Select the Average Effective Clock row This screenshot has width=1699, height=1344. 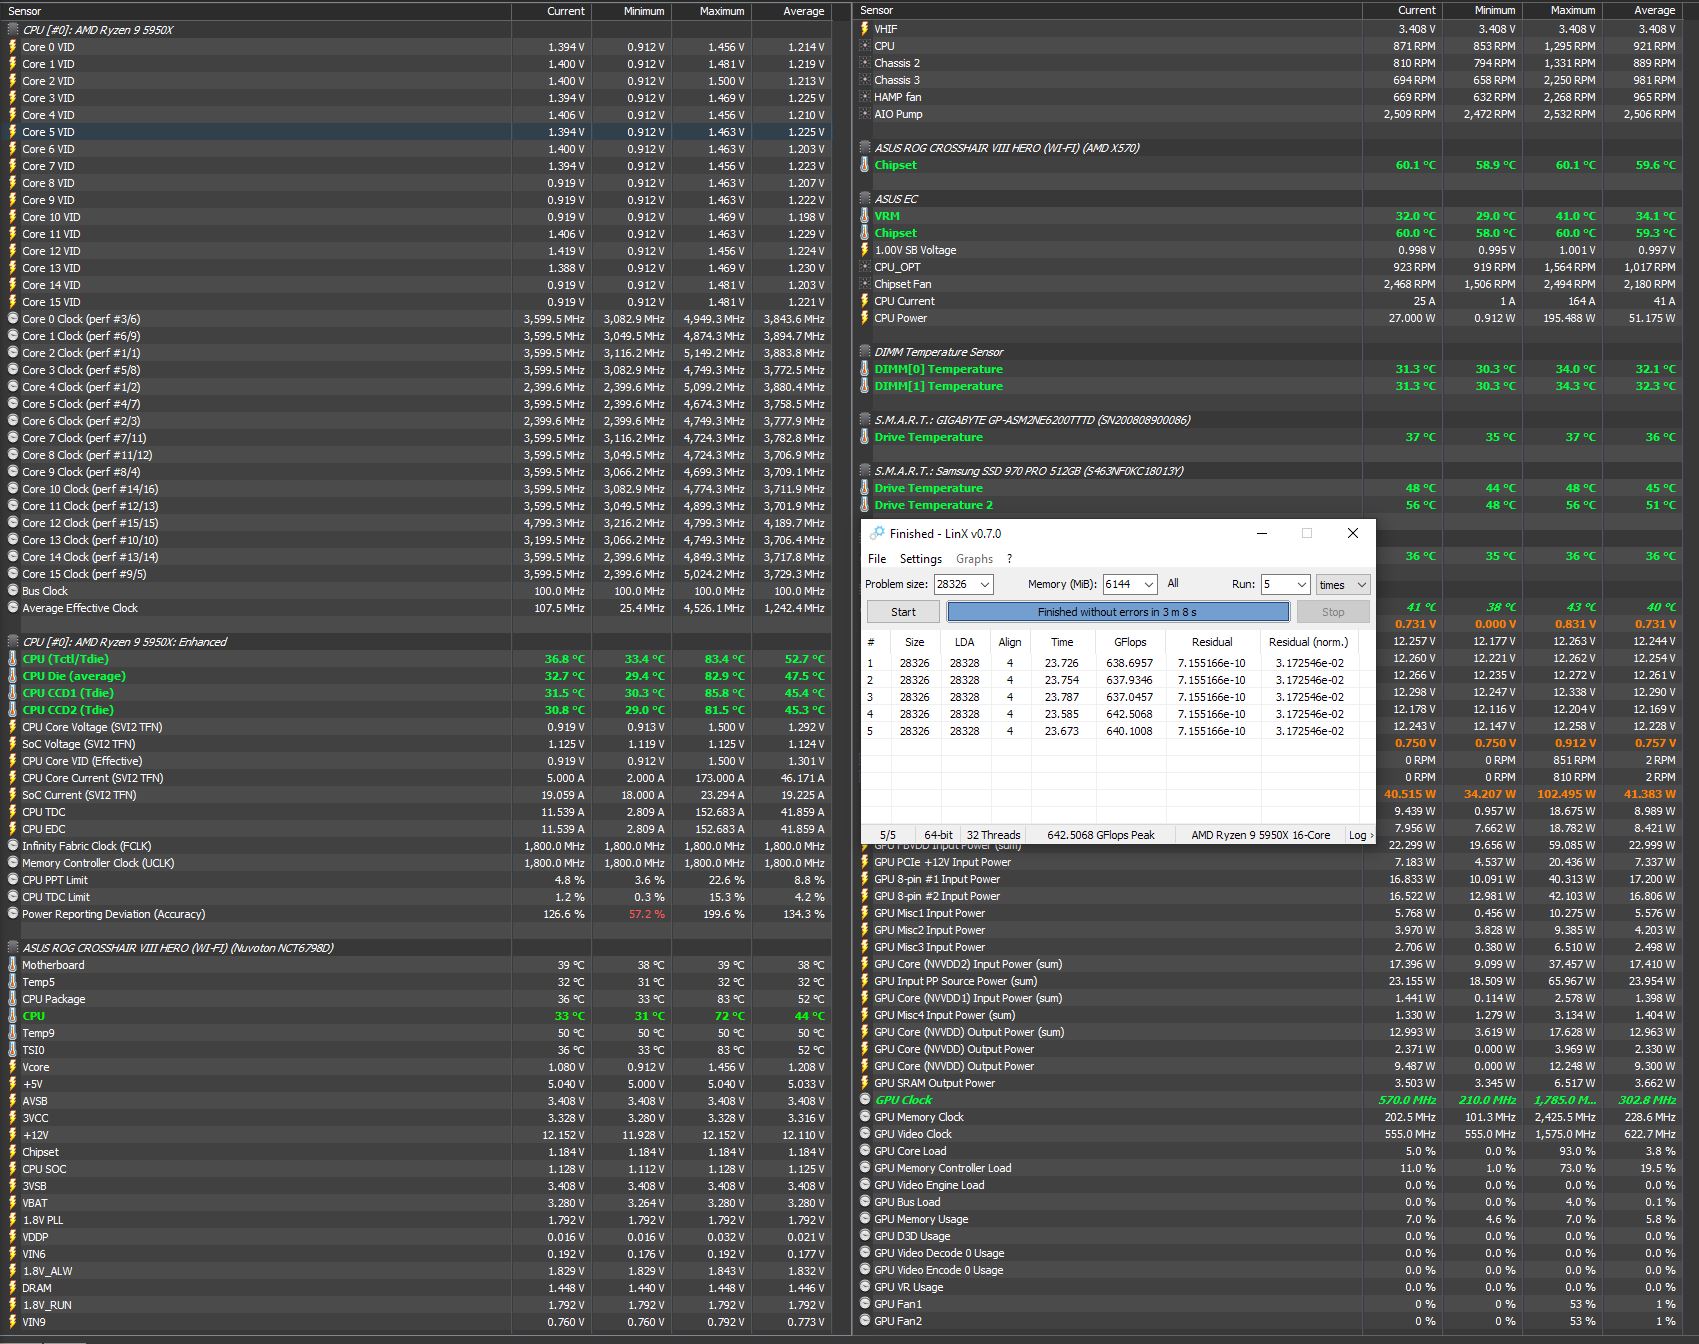(416, 608)
